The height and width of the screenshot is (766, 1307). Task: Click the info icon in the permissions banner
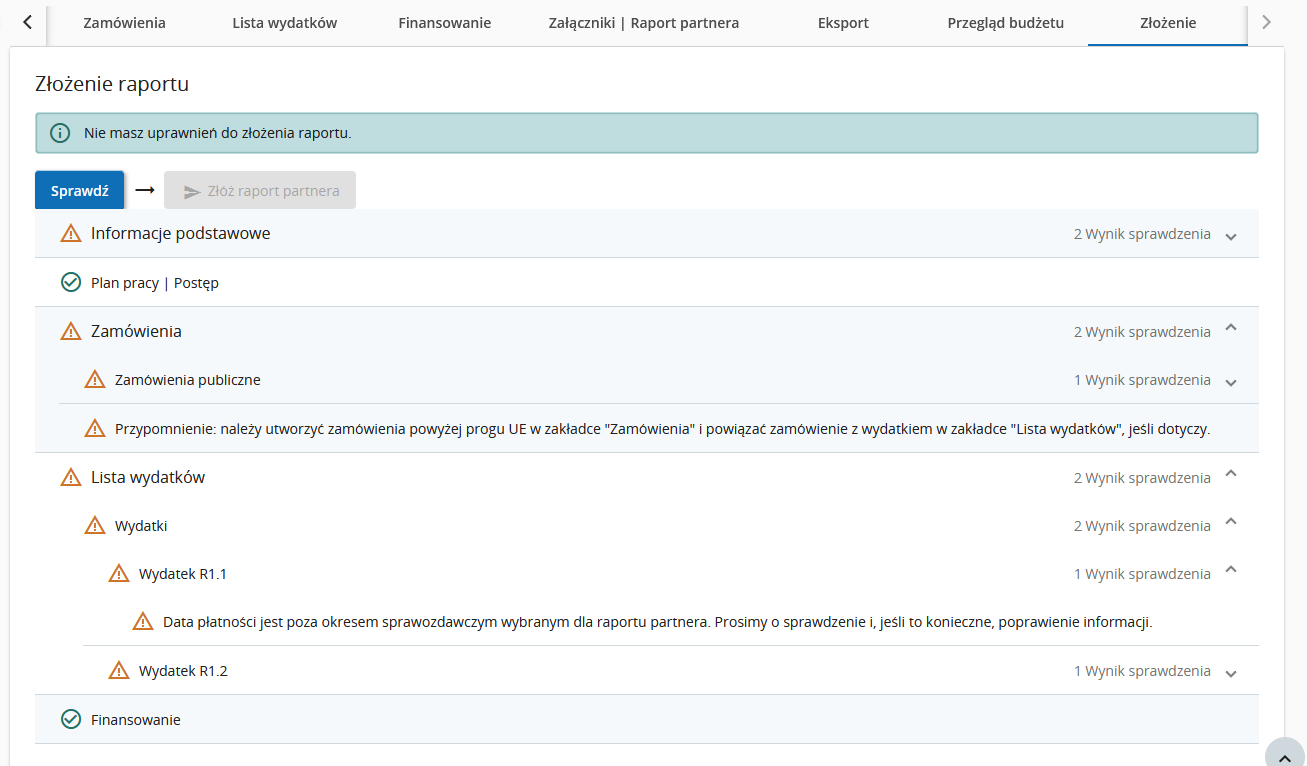[61, 133]
